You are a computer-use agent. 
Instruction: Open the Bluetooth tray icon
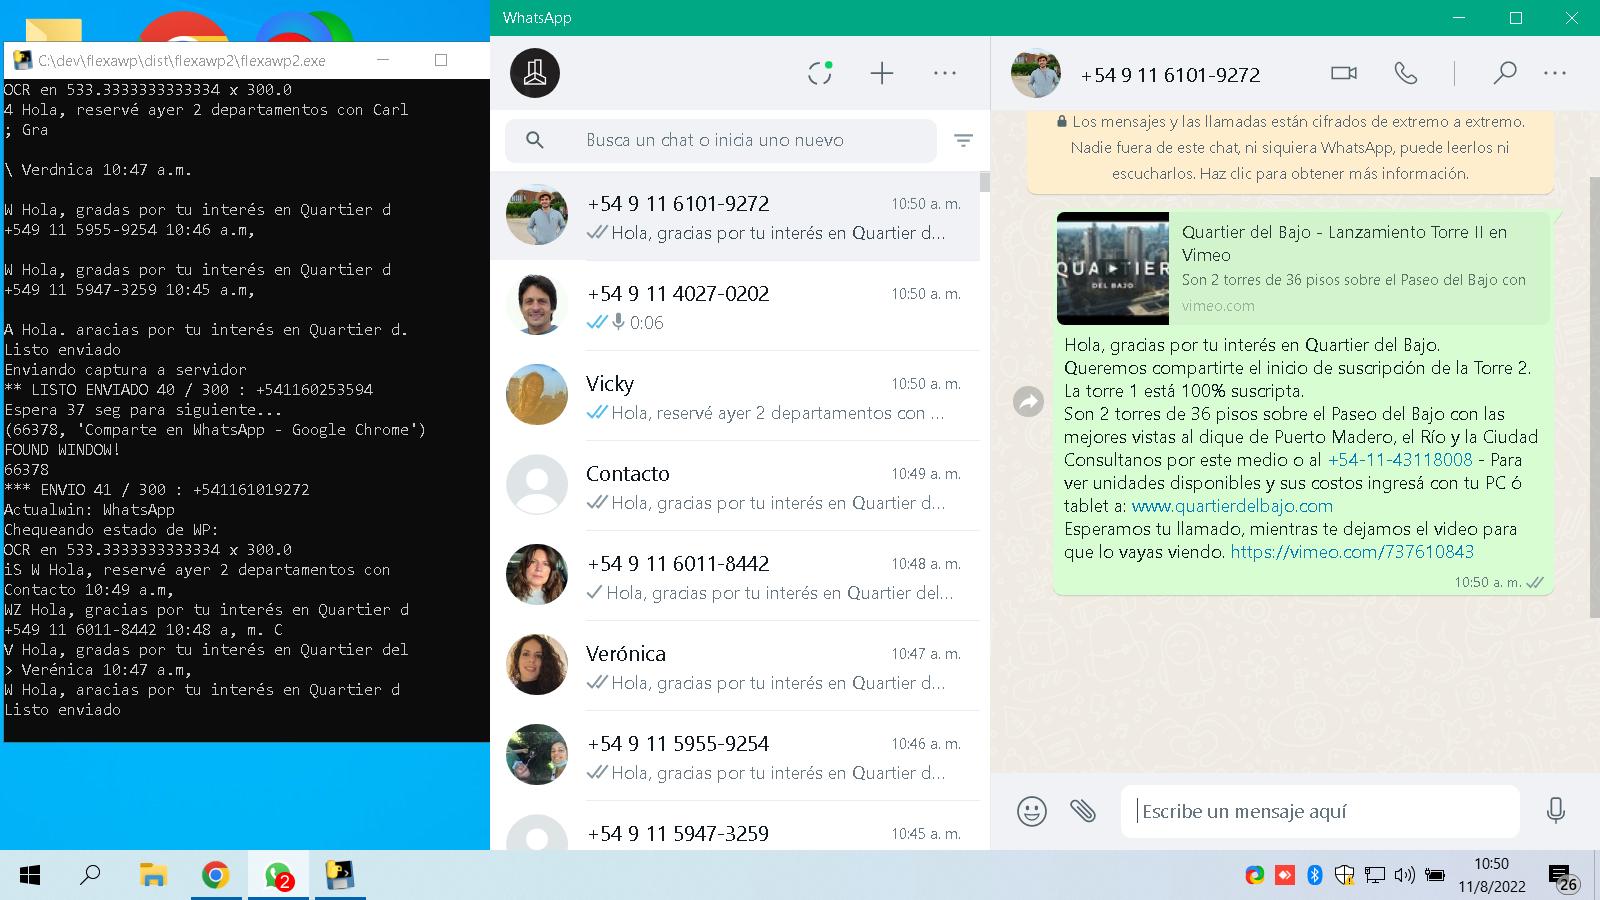tap(1315, 876)
